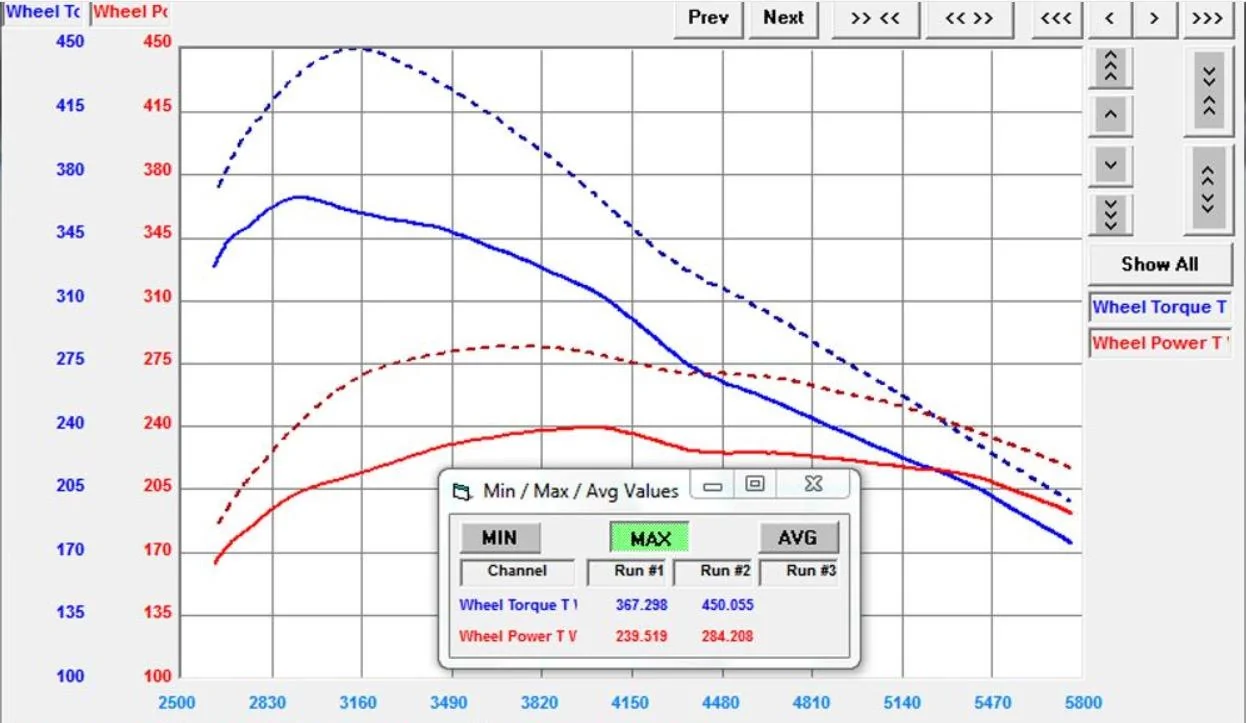Click the Run #2 column header
Screen dimensions: 1246x723
coord(714,571)
